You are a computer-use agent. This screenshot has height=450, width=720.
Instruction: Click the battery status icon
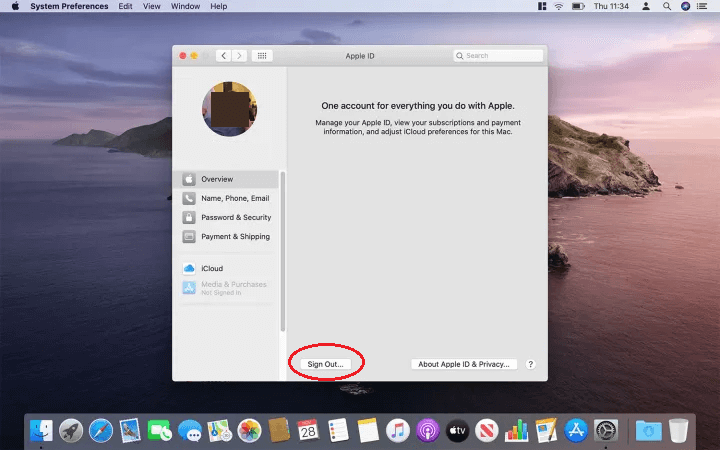point(578,6)
